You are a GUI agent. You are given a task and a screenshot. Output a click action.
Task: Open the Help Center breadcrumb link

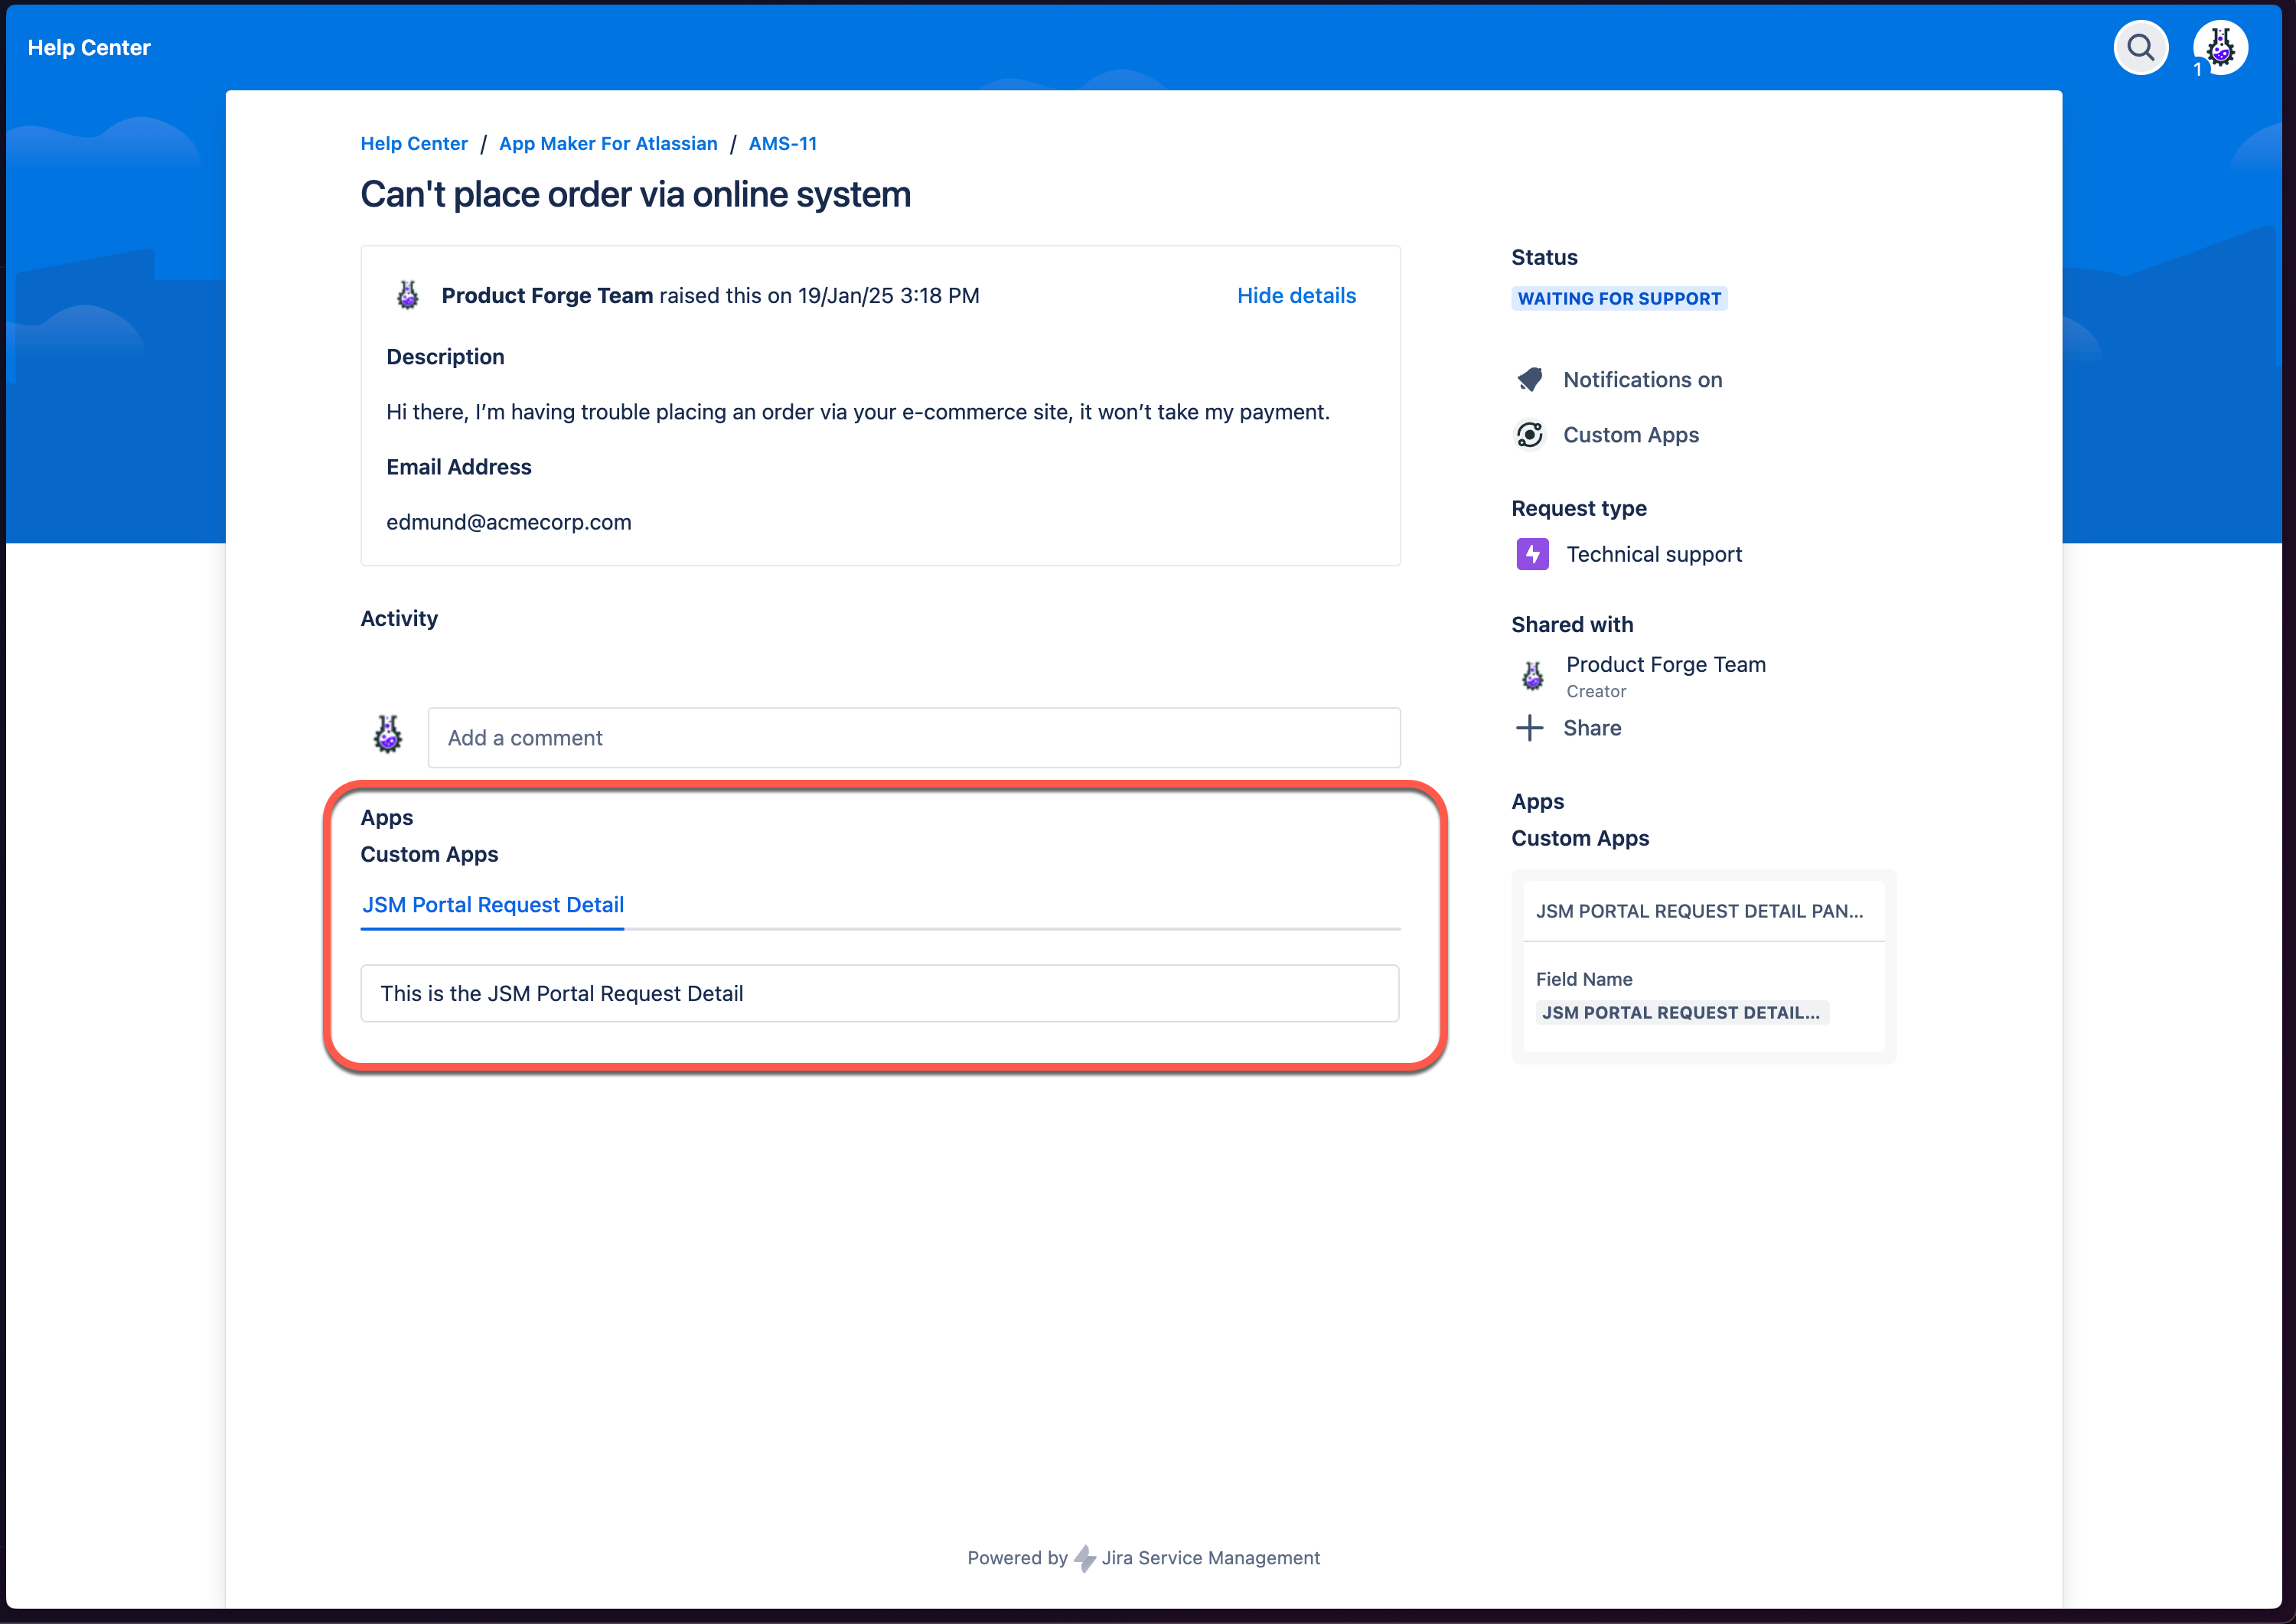tap(414, 144)
